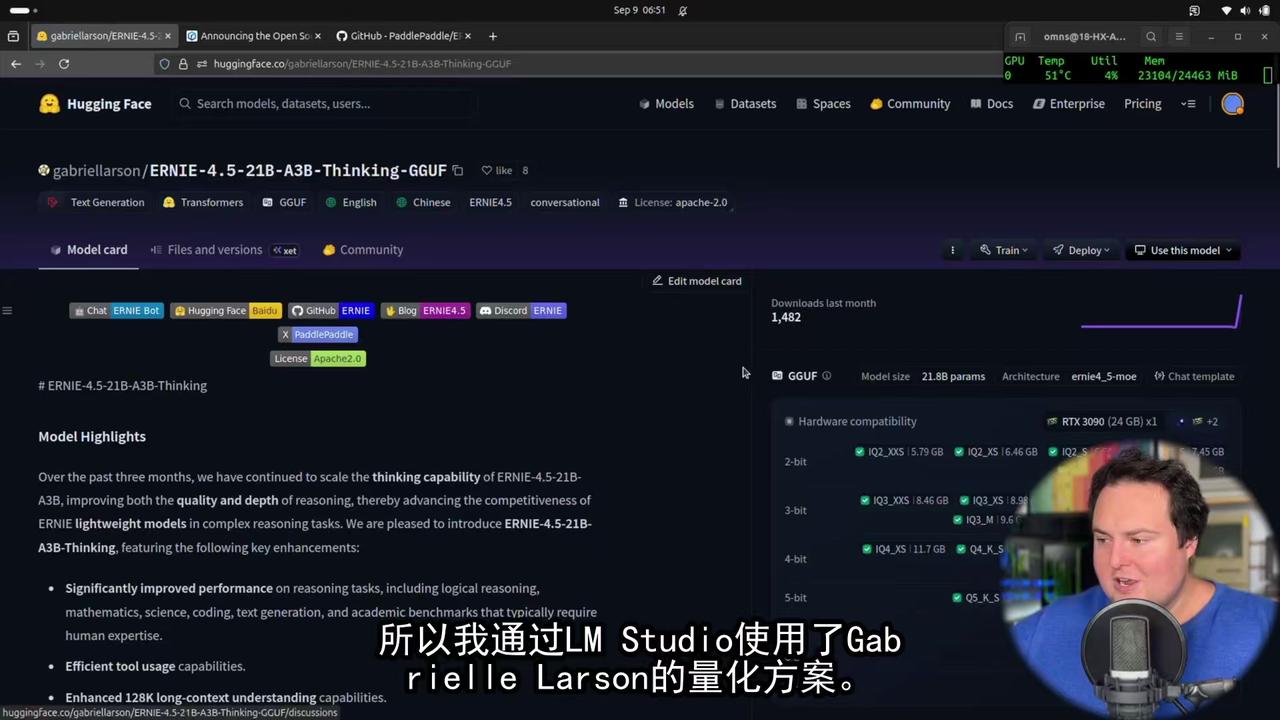
Task: Open Datasets in top navigation
Action: point(745,104)
